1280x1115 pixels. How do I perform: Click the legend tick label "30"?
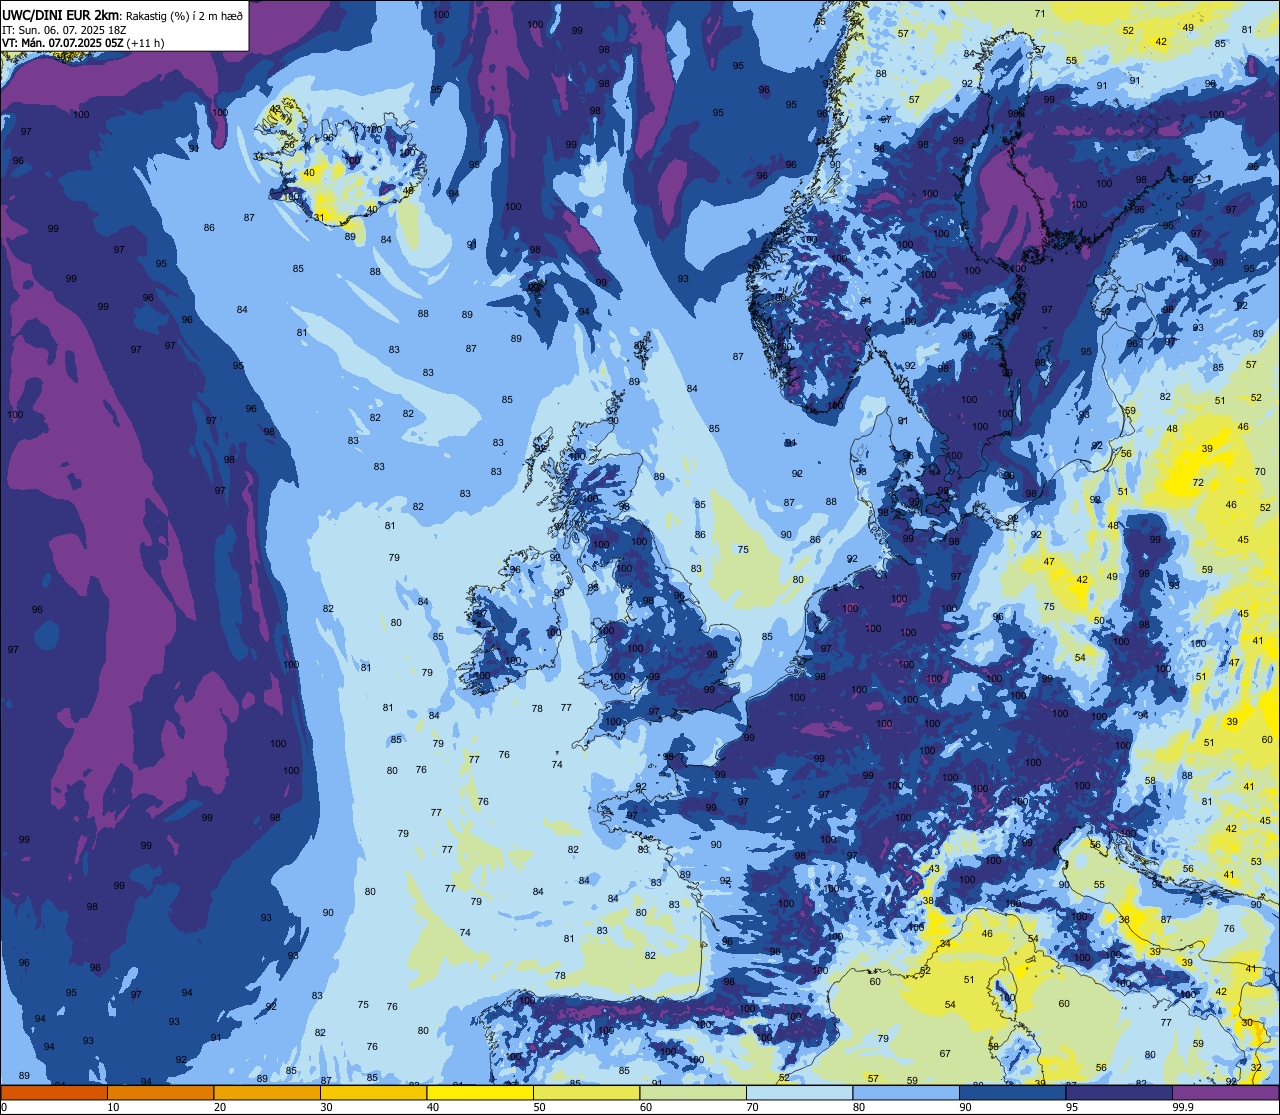326,1107
